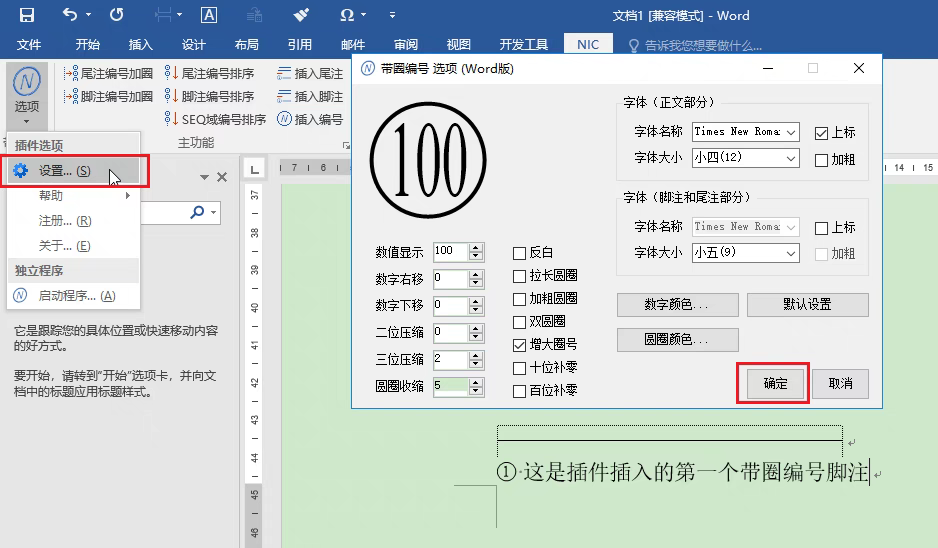Select 设置...(S) in the plugin menu
This screenshot has height=548, width=938.
click(74, 171)
